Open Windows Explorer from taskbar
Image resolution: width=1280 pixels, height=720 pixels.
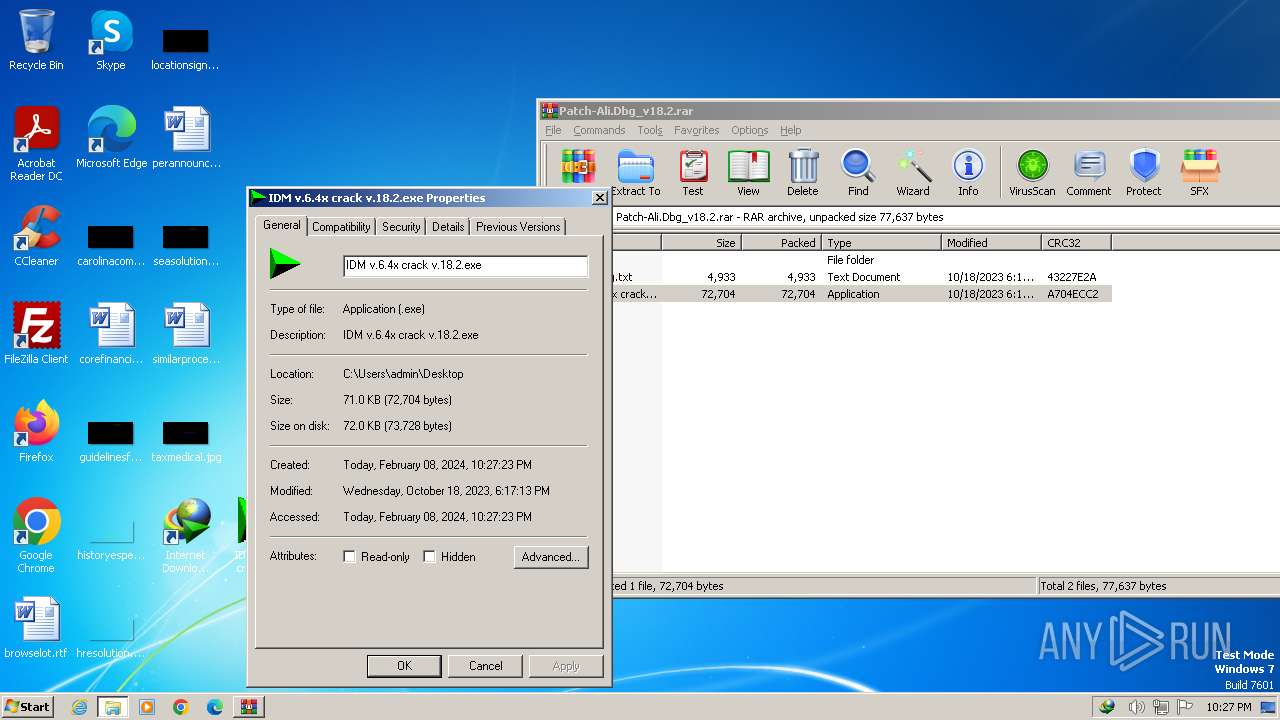tap(113, 707)
